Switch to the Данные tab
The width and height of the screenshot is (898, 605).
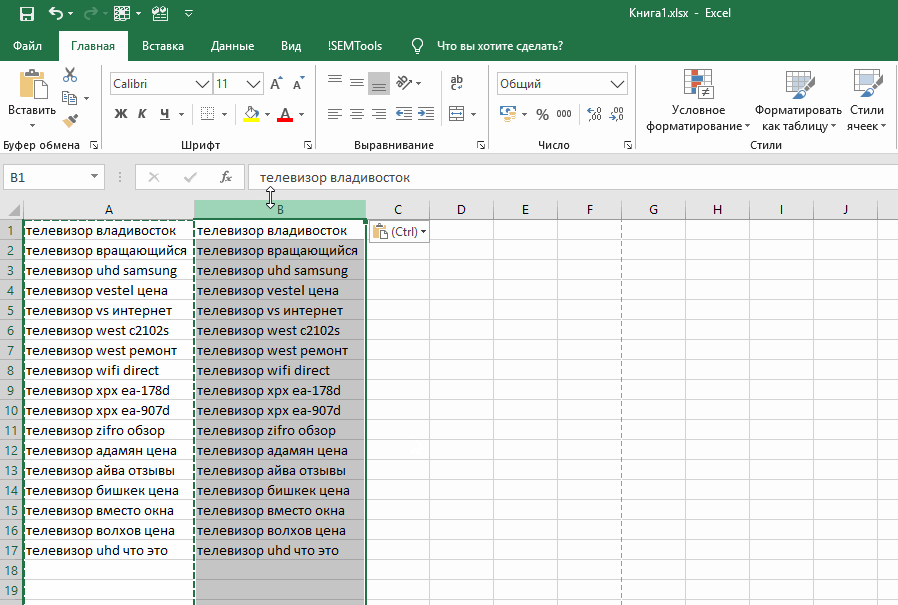coord(232,46)
